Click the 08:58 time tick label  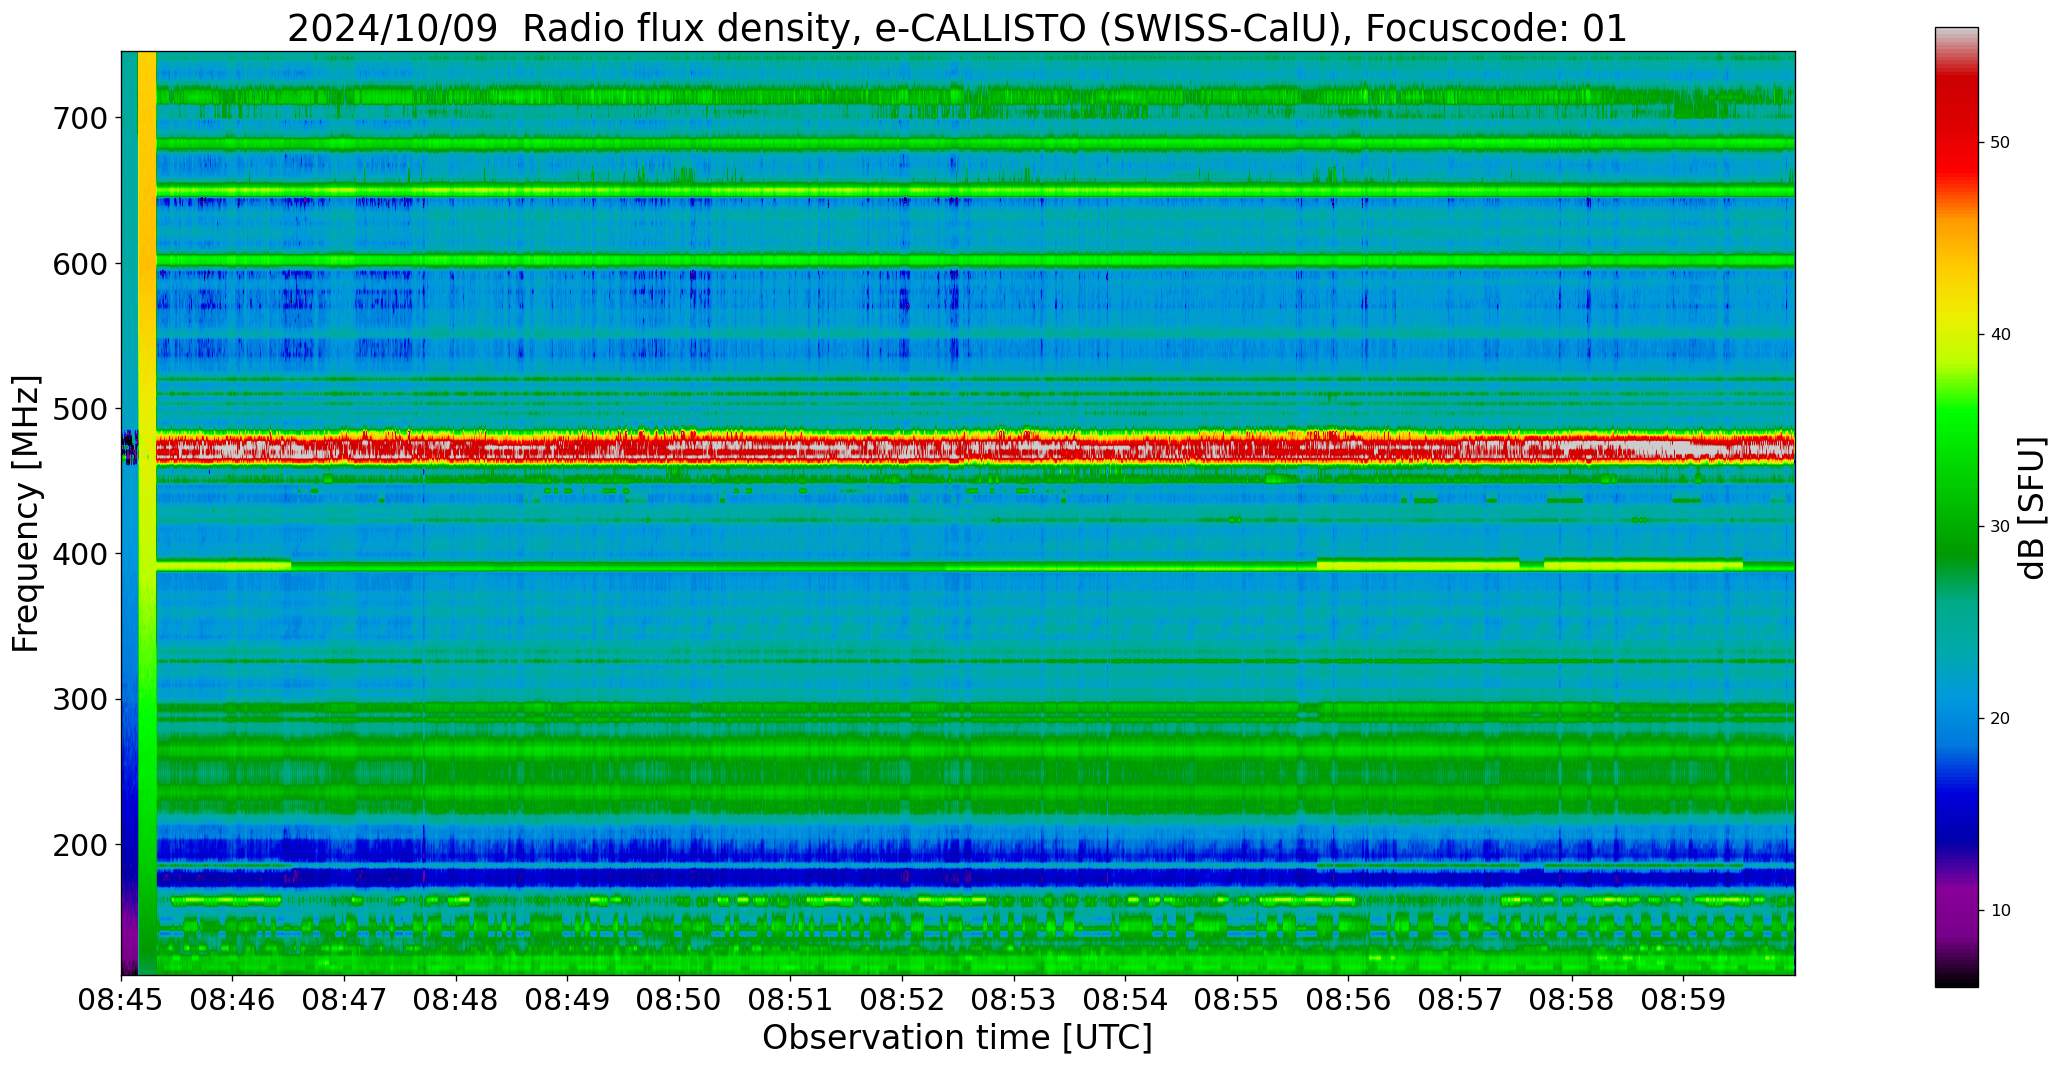pos(1572,1001)
